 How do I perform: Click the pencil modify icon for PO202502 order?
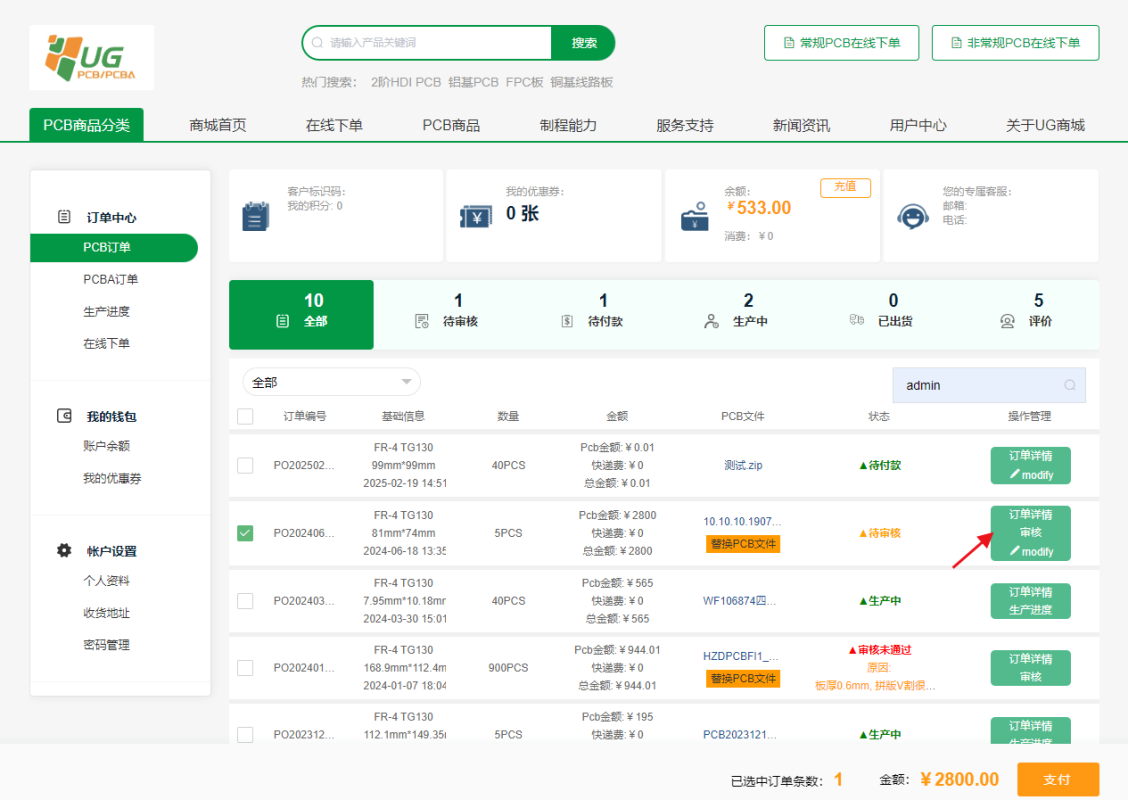click(1014, 474)
